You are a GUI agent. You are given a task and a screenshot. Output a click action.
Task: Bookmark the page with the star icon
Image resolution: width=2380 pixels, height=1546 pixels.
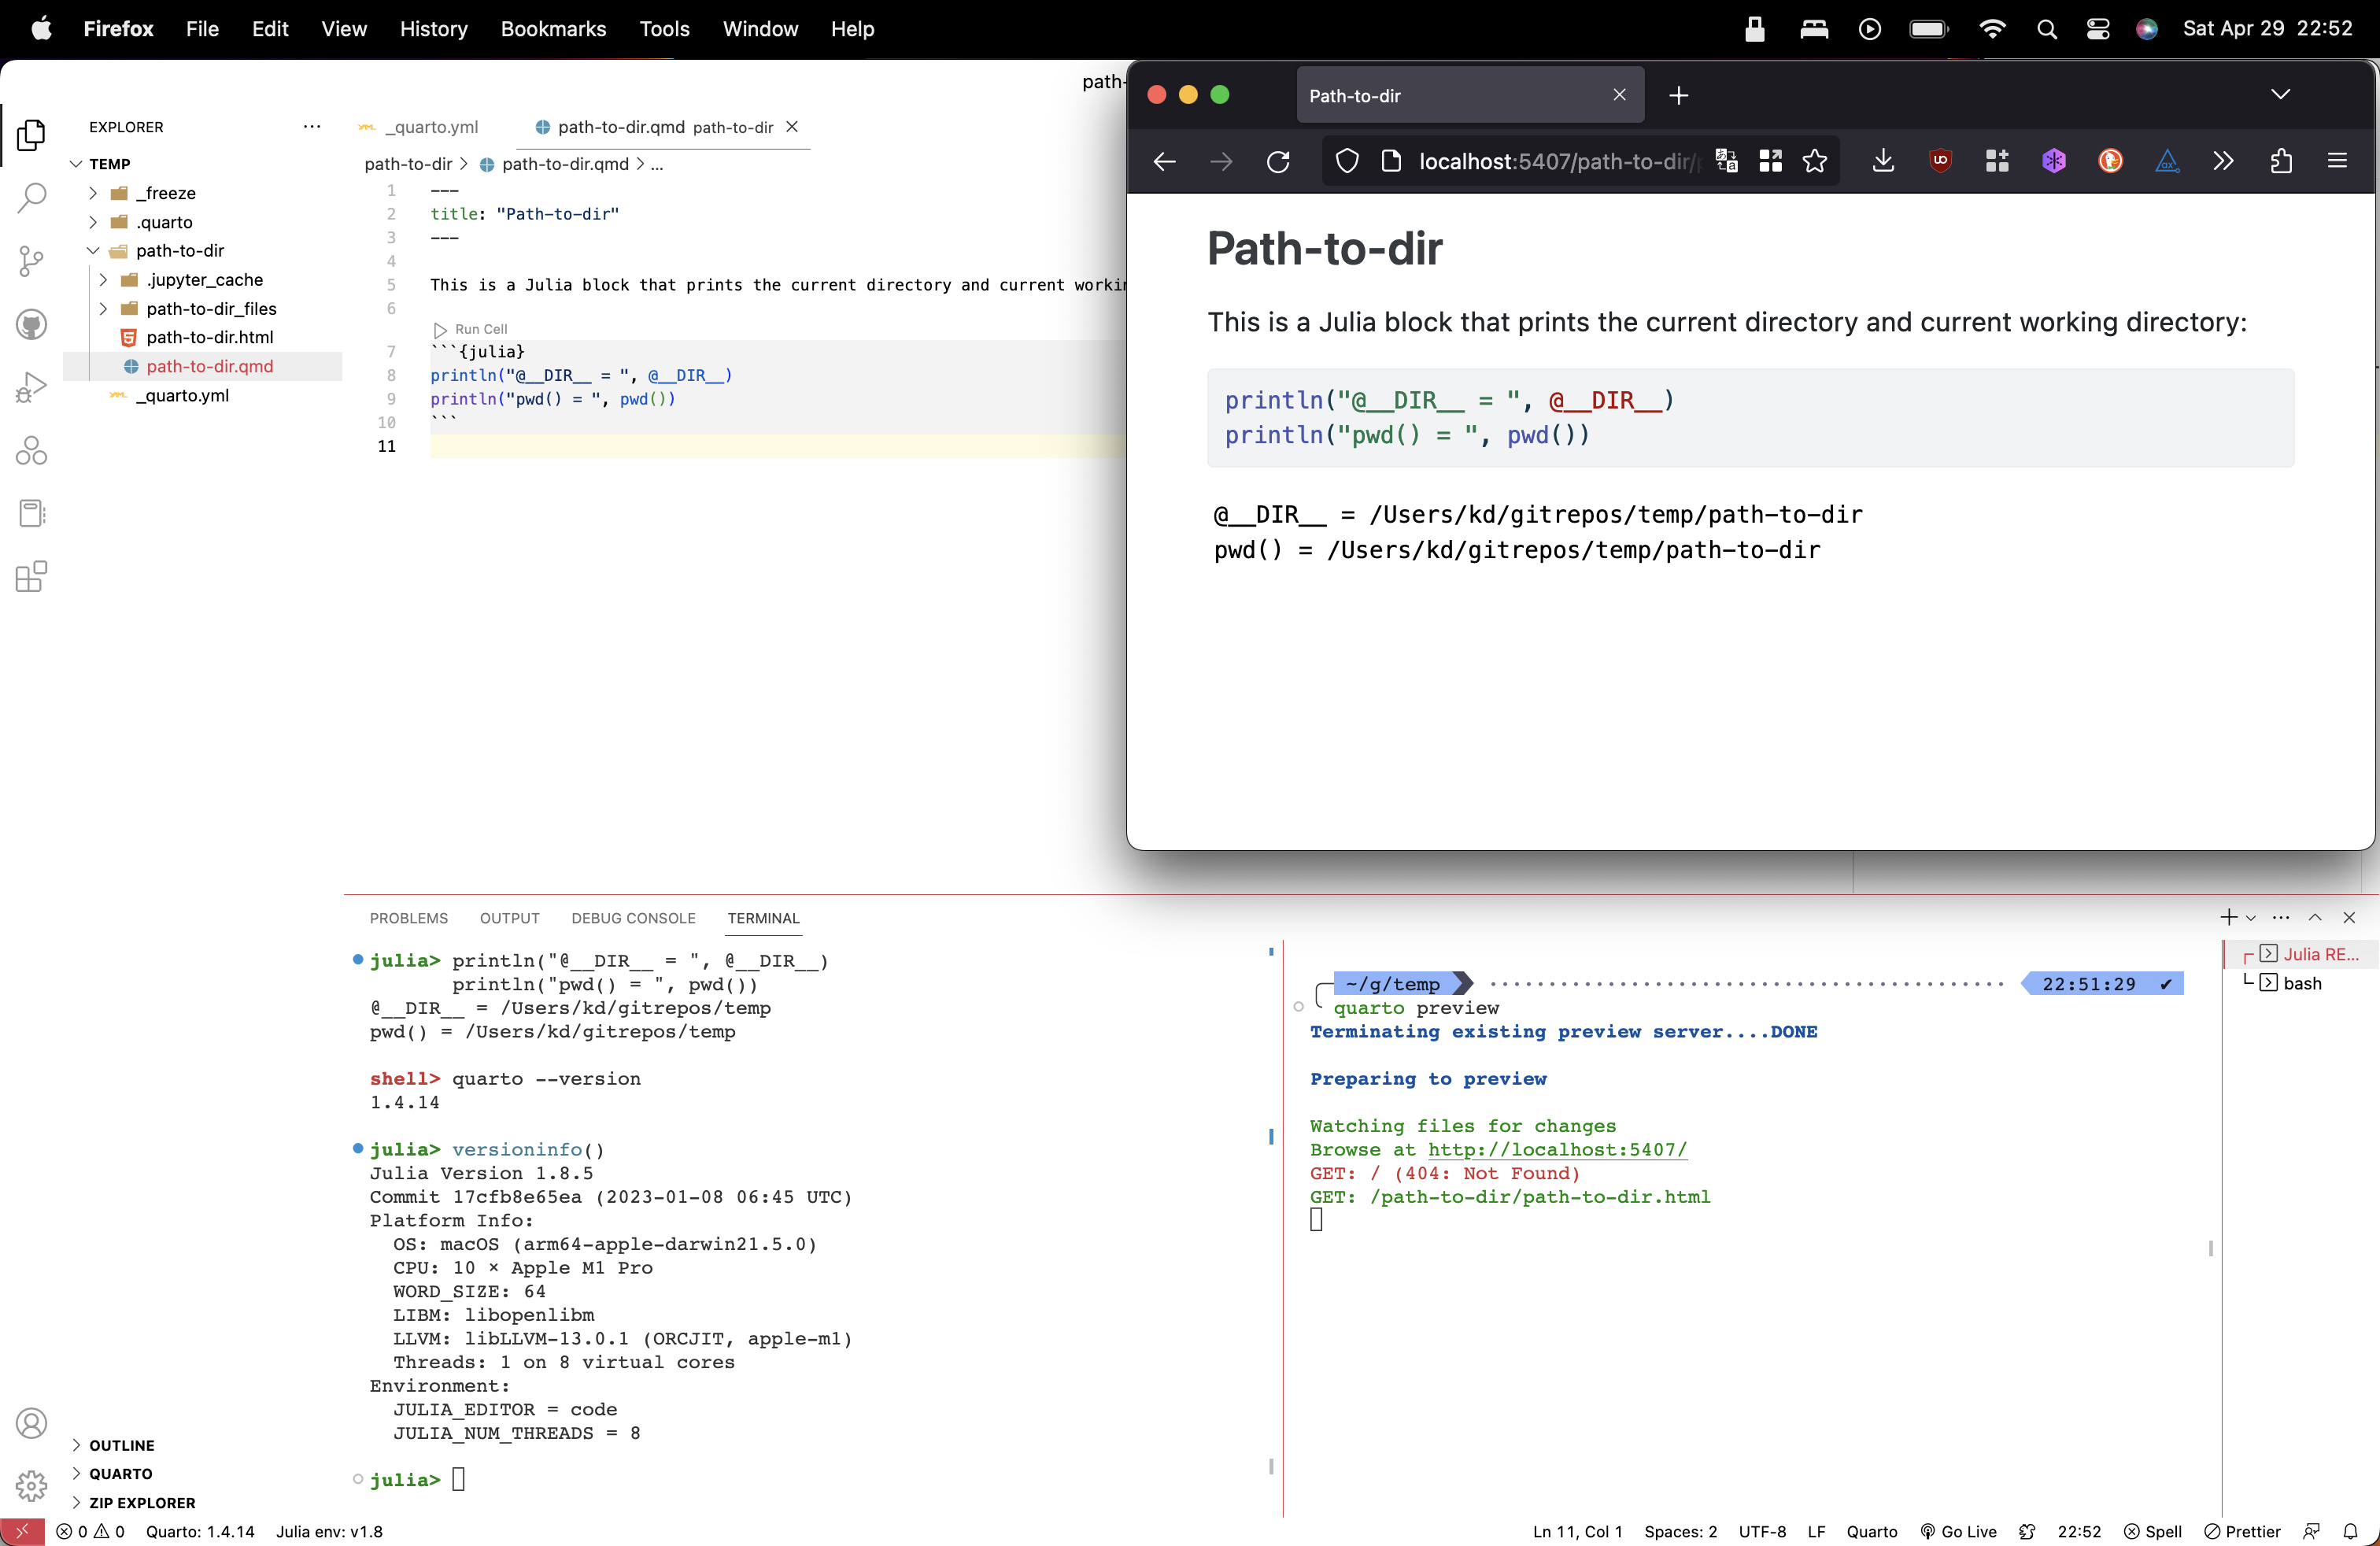[x=1814, y=161]
